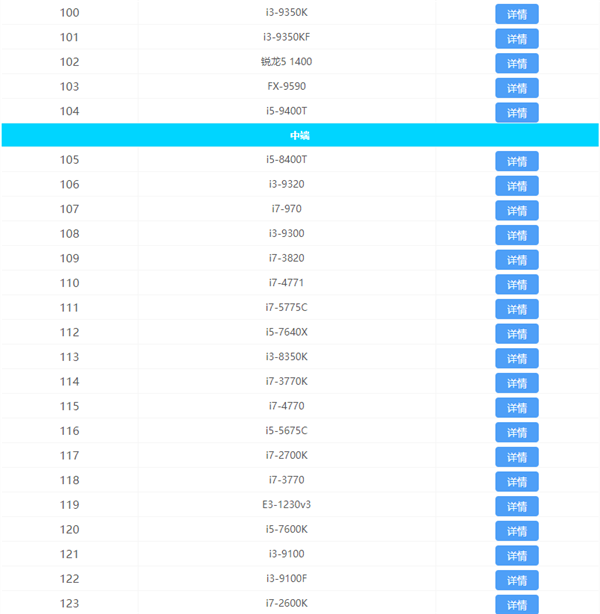Image resolution: width=600 pixels, height=614 pixels.
Task: Open 详情 for i3-9350KF row
Action: pos(516,39)
